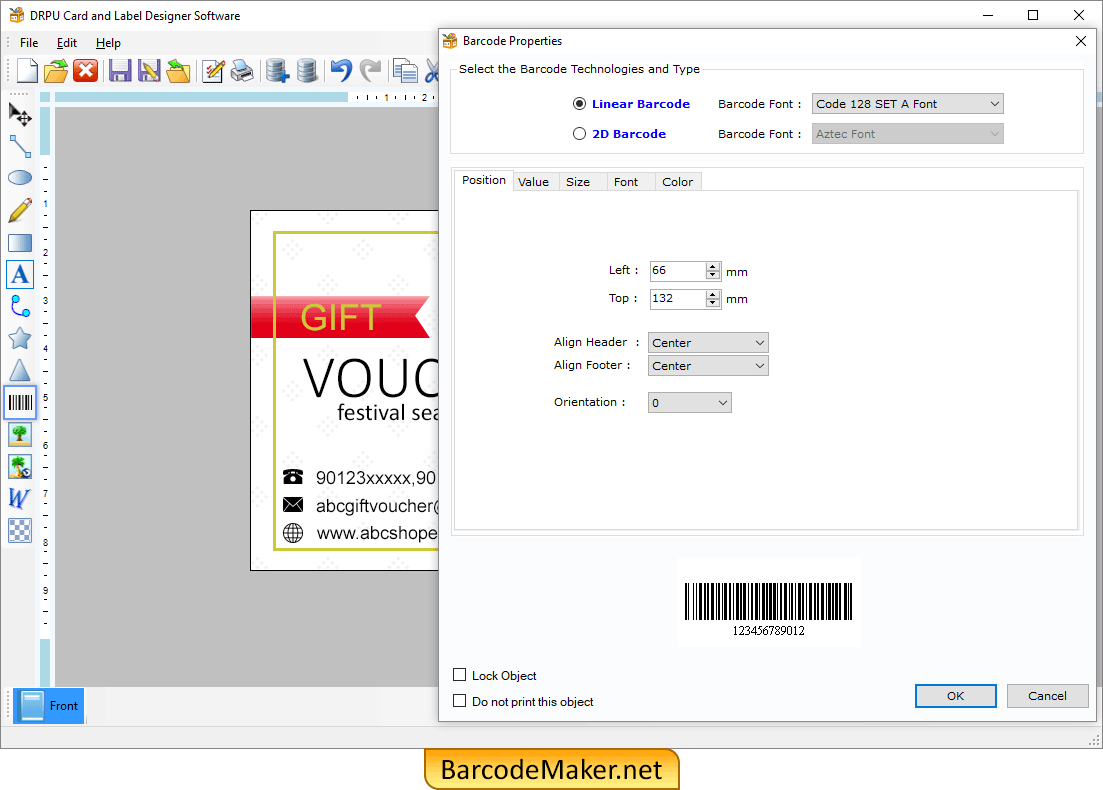This screenshot has height=790, width=1103.
Task: Select the Pencil tool
Action: click(20, 210)
